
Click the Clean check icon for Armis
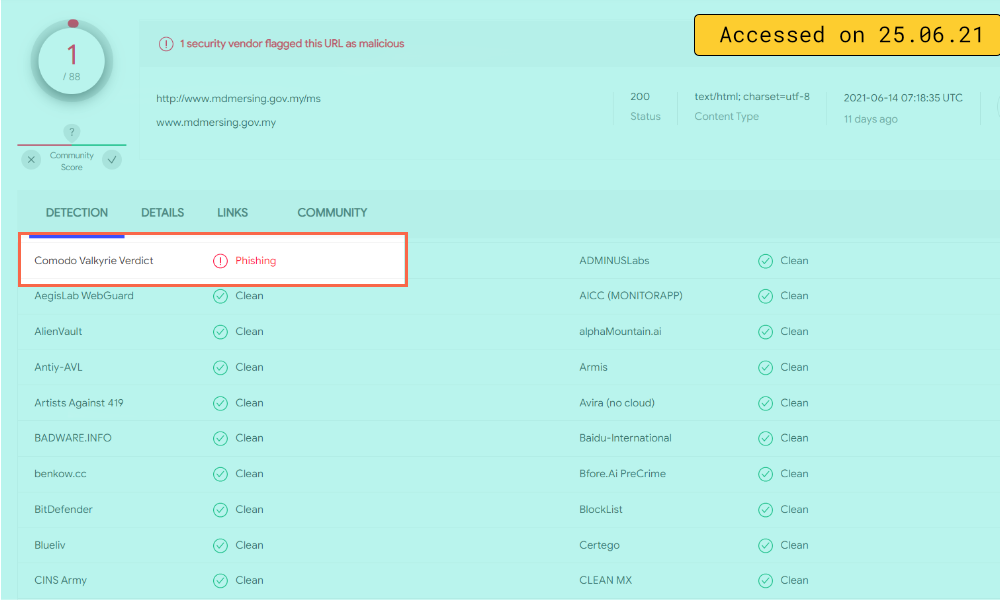tap(765, 368)
